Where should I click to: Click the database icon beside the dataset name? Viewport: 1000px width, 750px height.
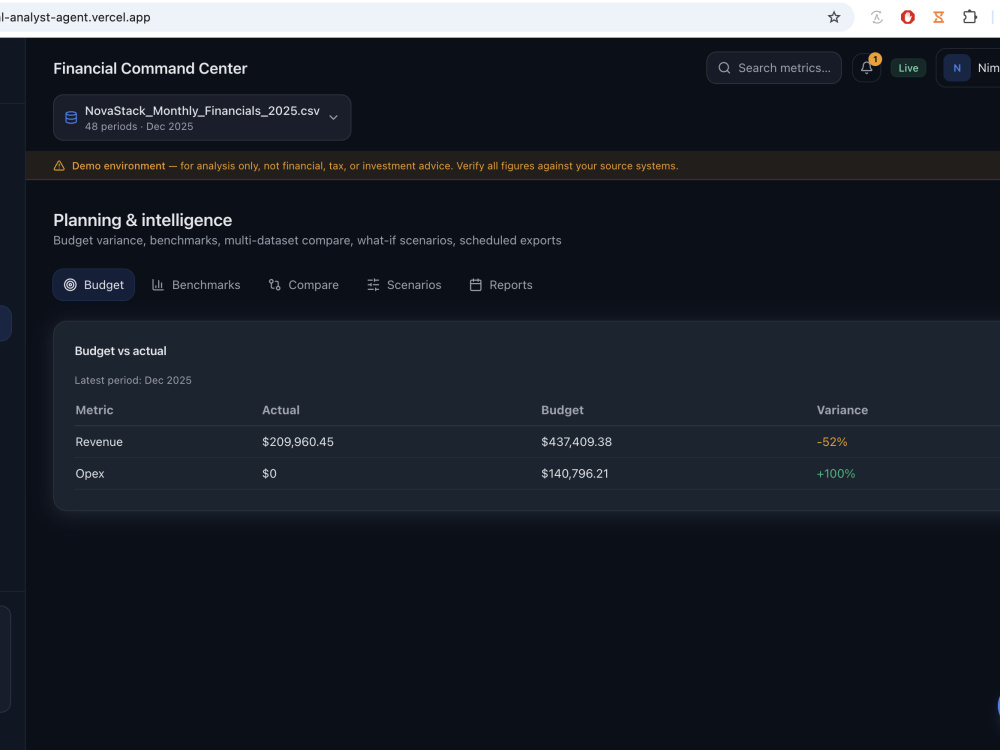coord(71,117)
